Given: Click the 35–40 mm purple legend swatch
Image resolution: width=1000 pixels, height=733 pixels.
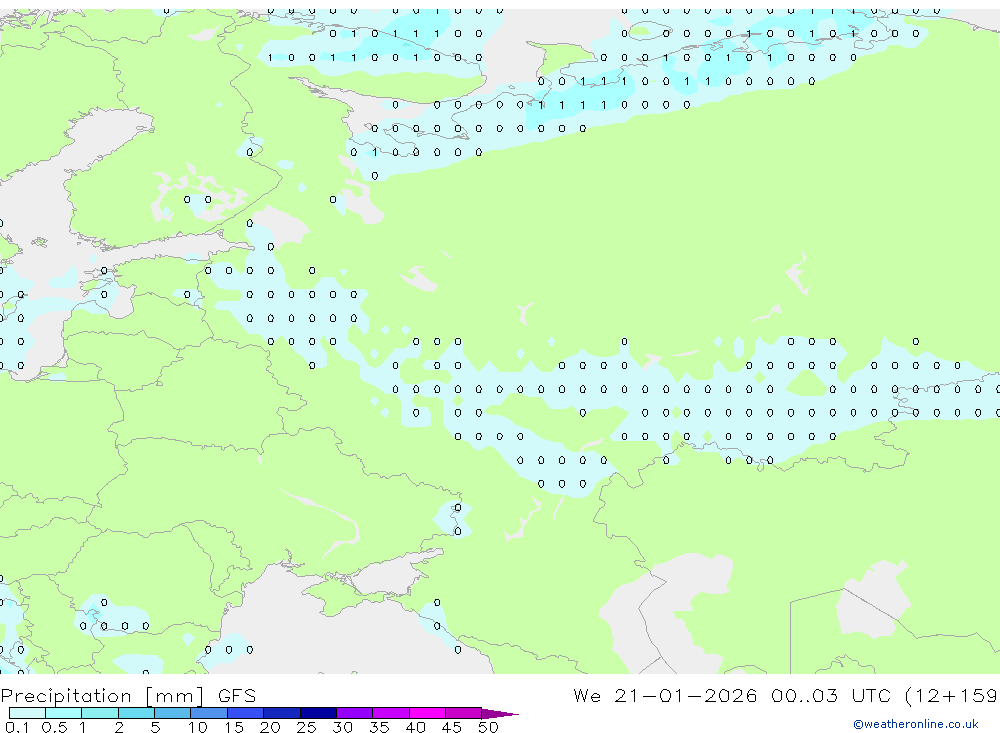Looking at the screenshot, I should point(391,713).
